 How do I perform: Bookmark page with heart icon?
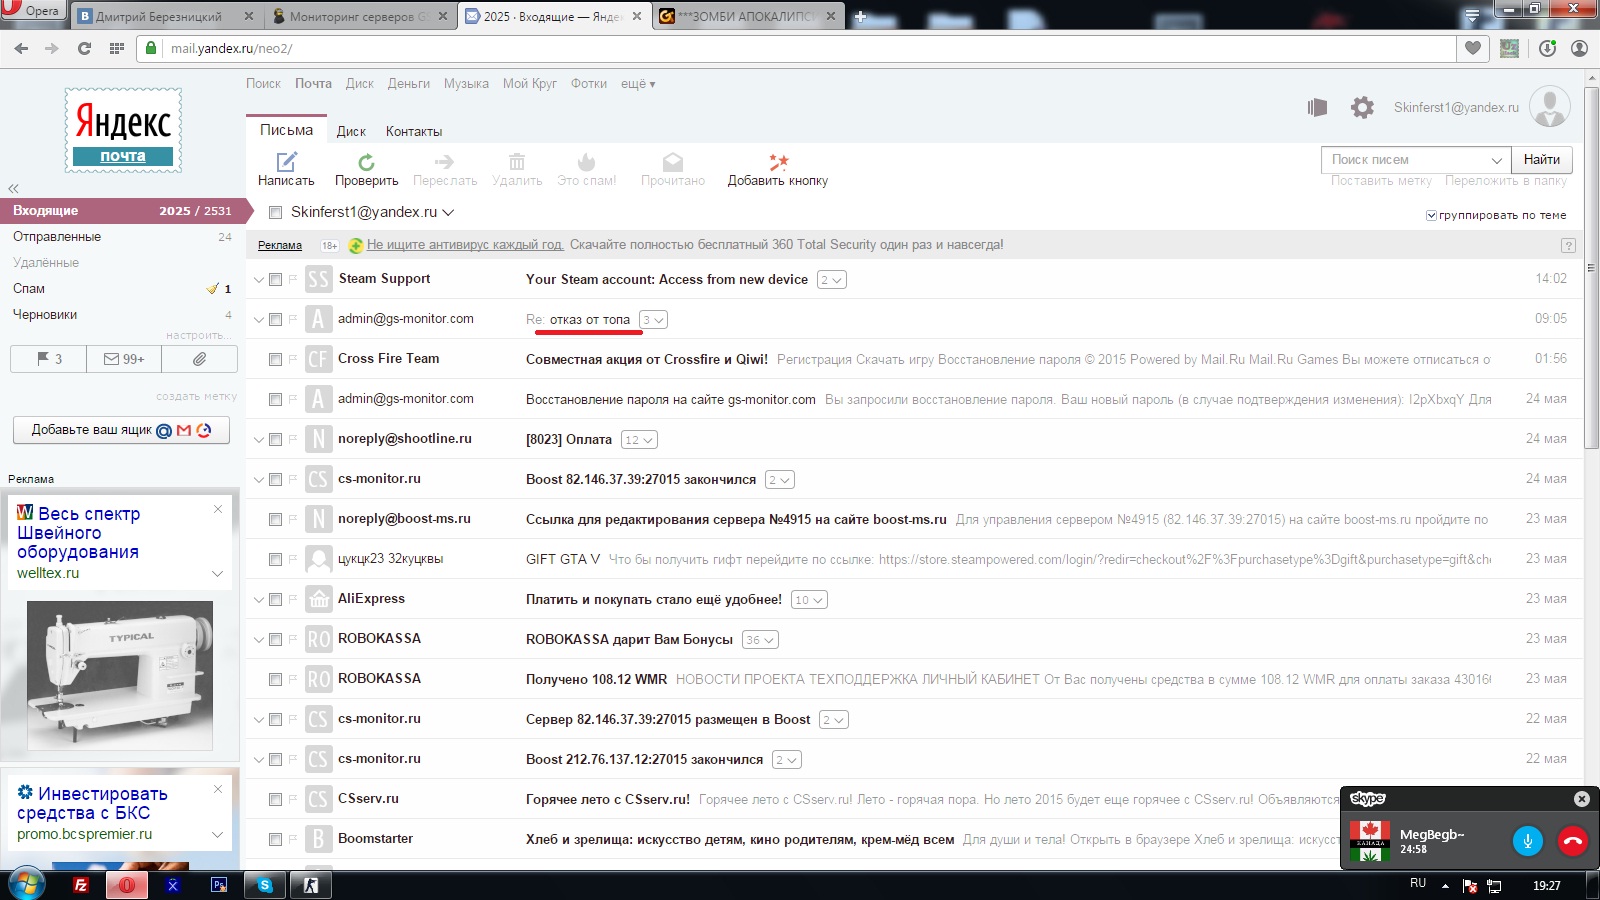pos(1472,48)
